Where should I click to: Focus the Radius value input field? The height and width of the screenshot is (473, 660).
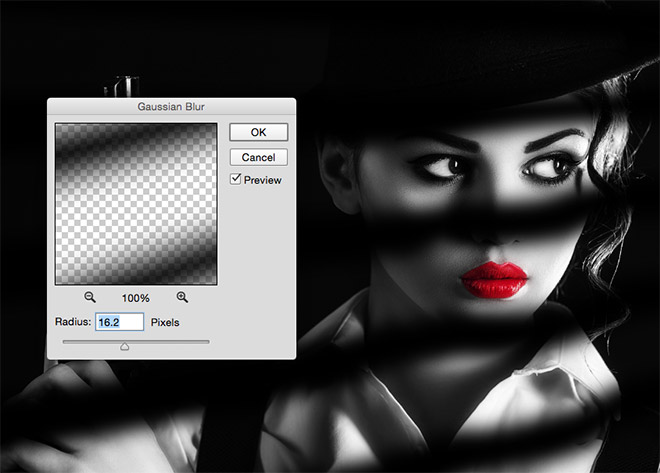pyautogui.click(x=120, y=322)
